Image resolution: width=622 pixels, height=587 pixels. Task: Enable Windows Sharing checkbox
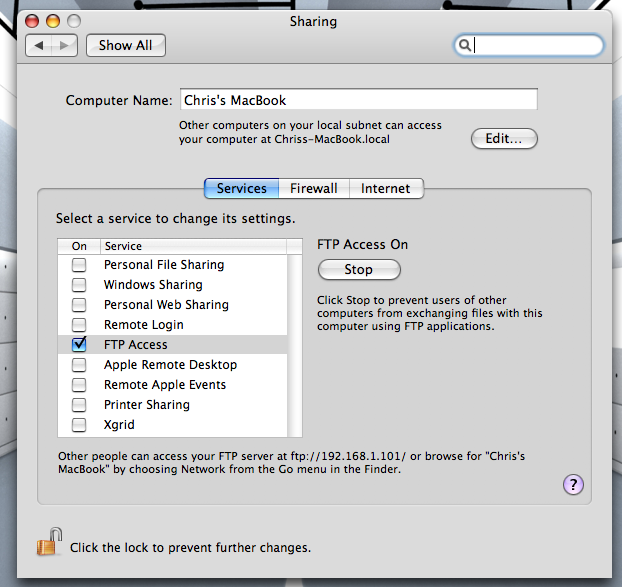[x=79, y=284]
